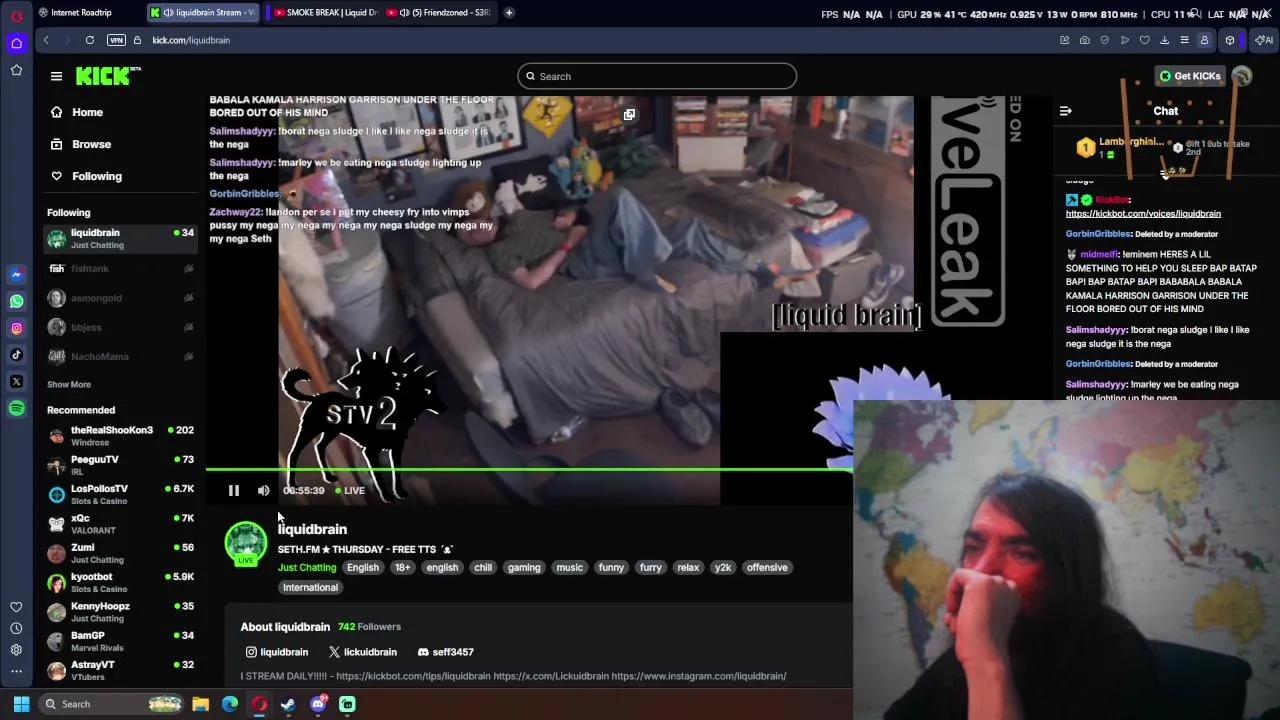Click the heart bookmark icon in toolbar

(1145, 40)
